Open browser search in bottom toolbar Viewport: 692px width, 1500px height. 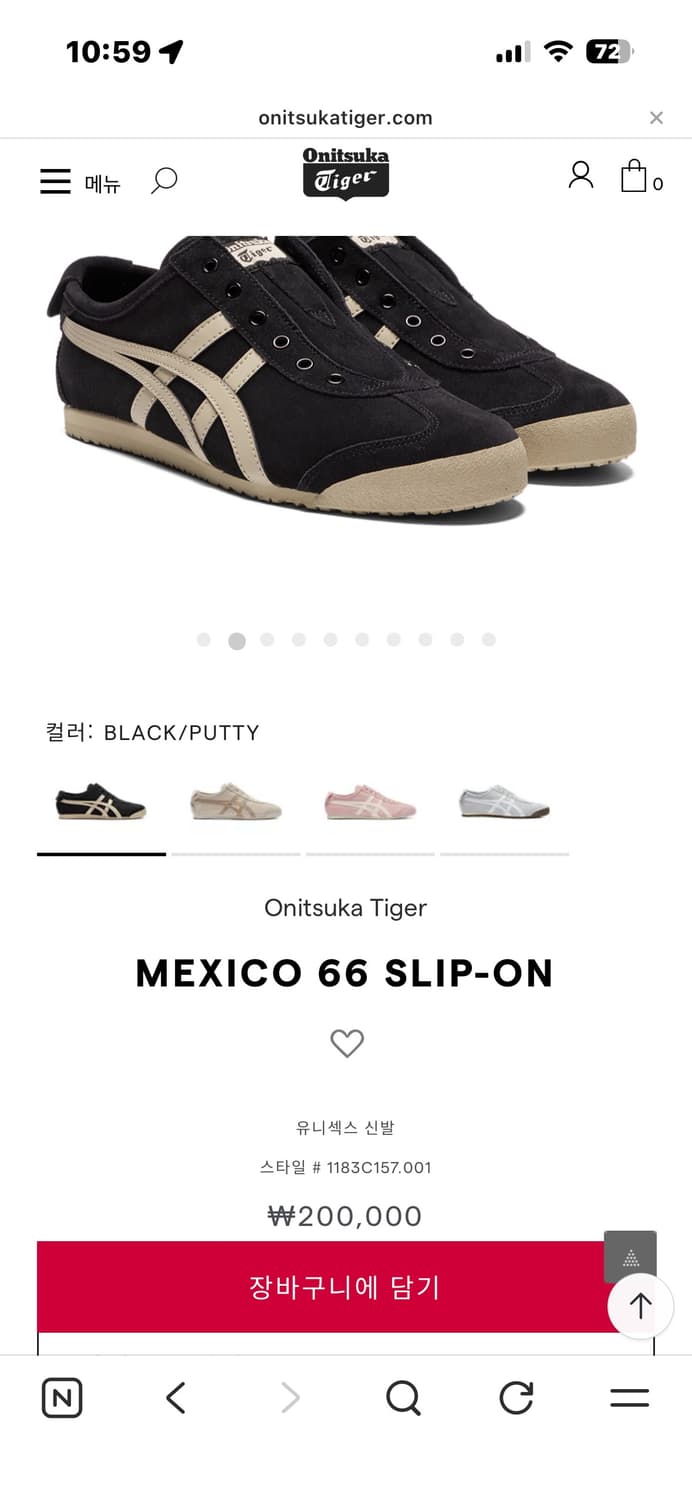tap(403, 1397)
